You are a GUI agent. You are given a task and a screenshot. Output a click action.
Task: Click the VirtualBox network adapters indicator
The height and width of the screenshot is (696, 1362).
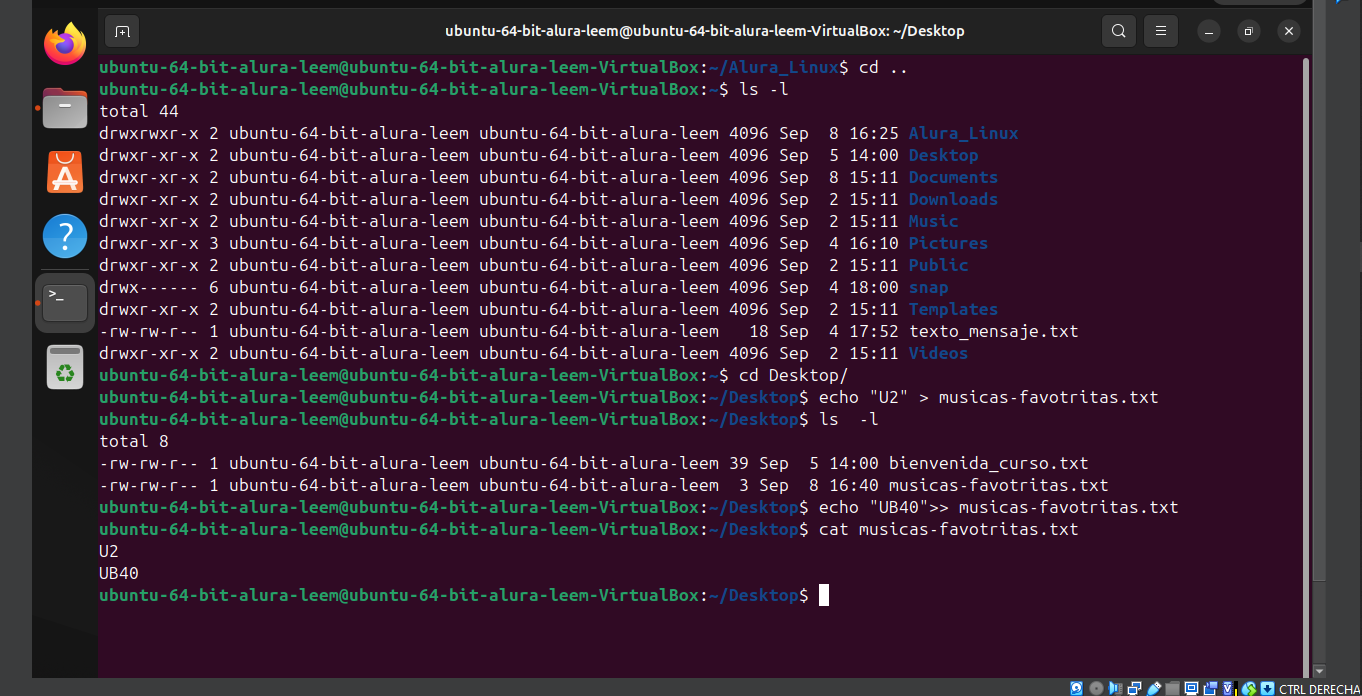pyautogui.click(x=1134, y=688)
